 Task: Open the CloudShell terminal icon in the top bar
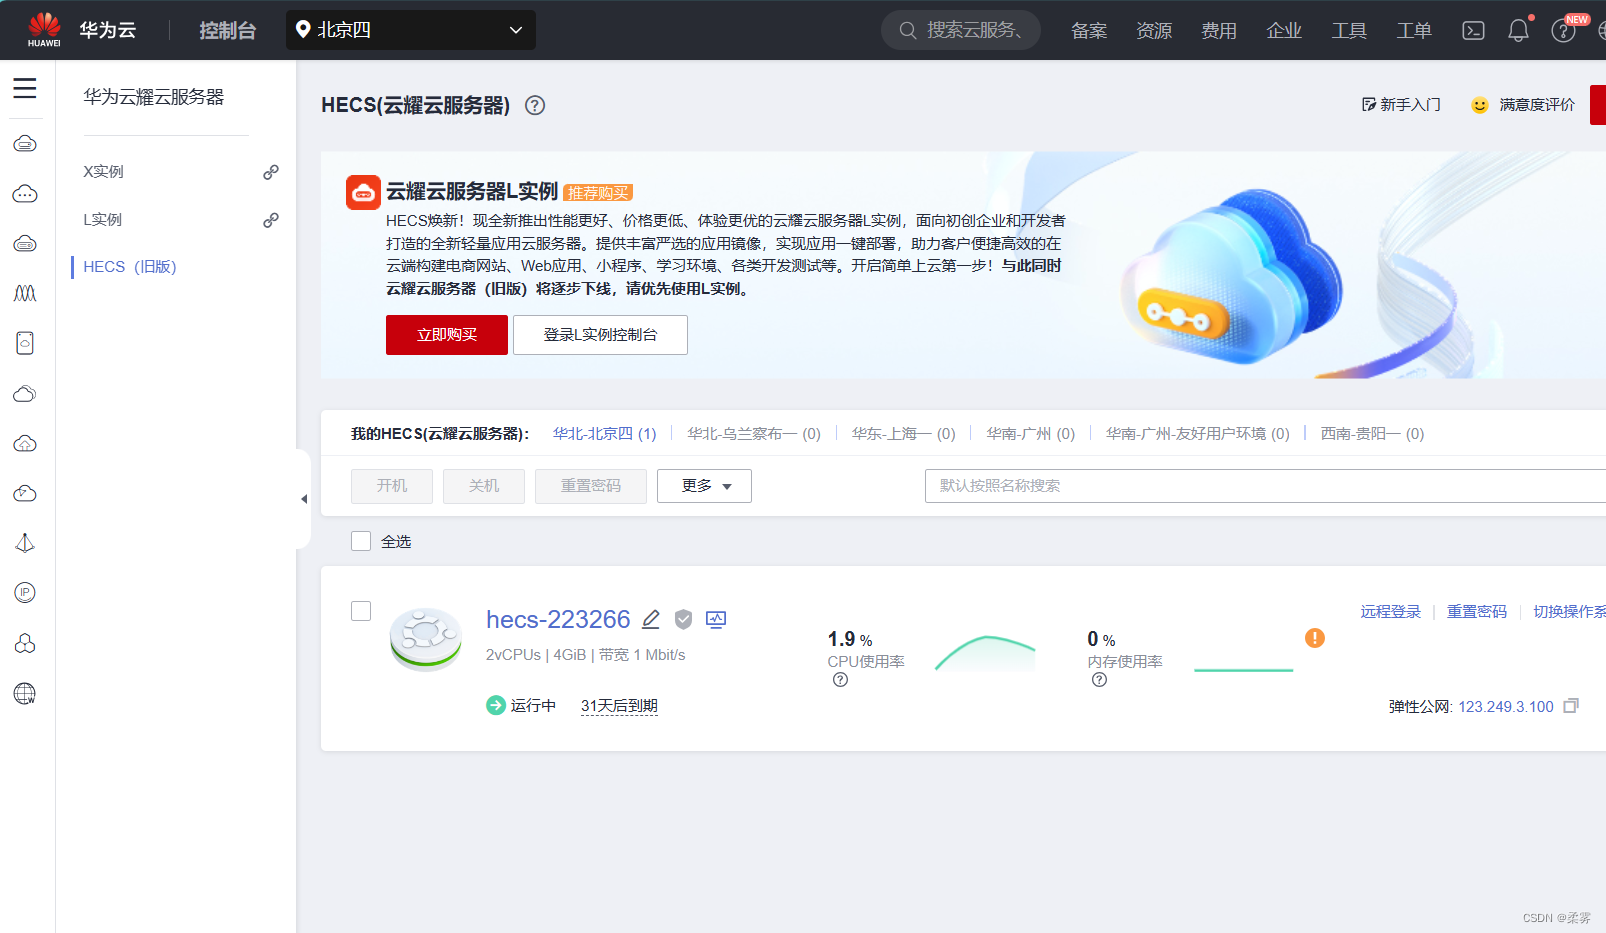(1473, 31)
